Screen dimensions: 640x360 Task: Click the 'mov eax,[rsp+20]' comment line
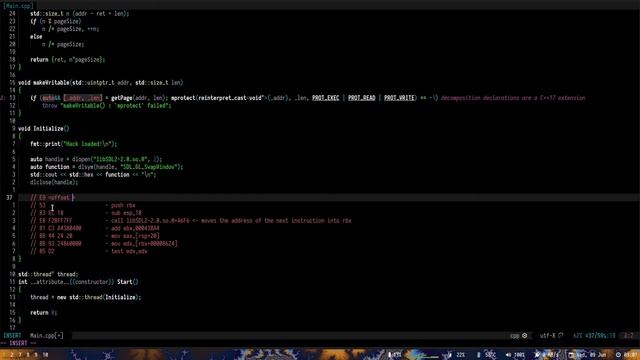(95, 236)
